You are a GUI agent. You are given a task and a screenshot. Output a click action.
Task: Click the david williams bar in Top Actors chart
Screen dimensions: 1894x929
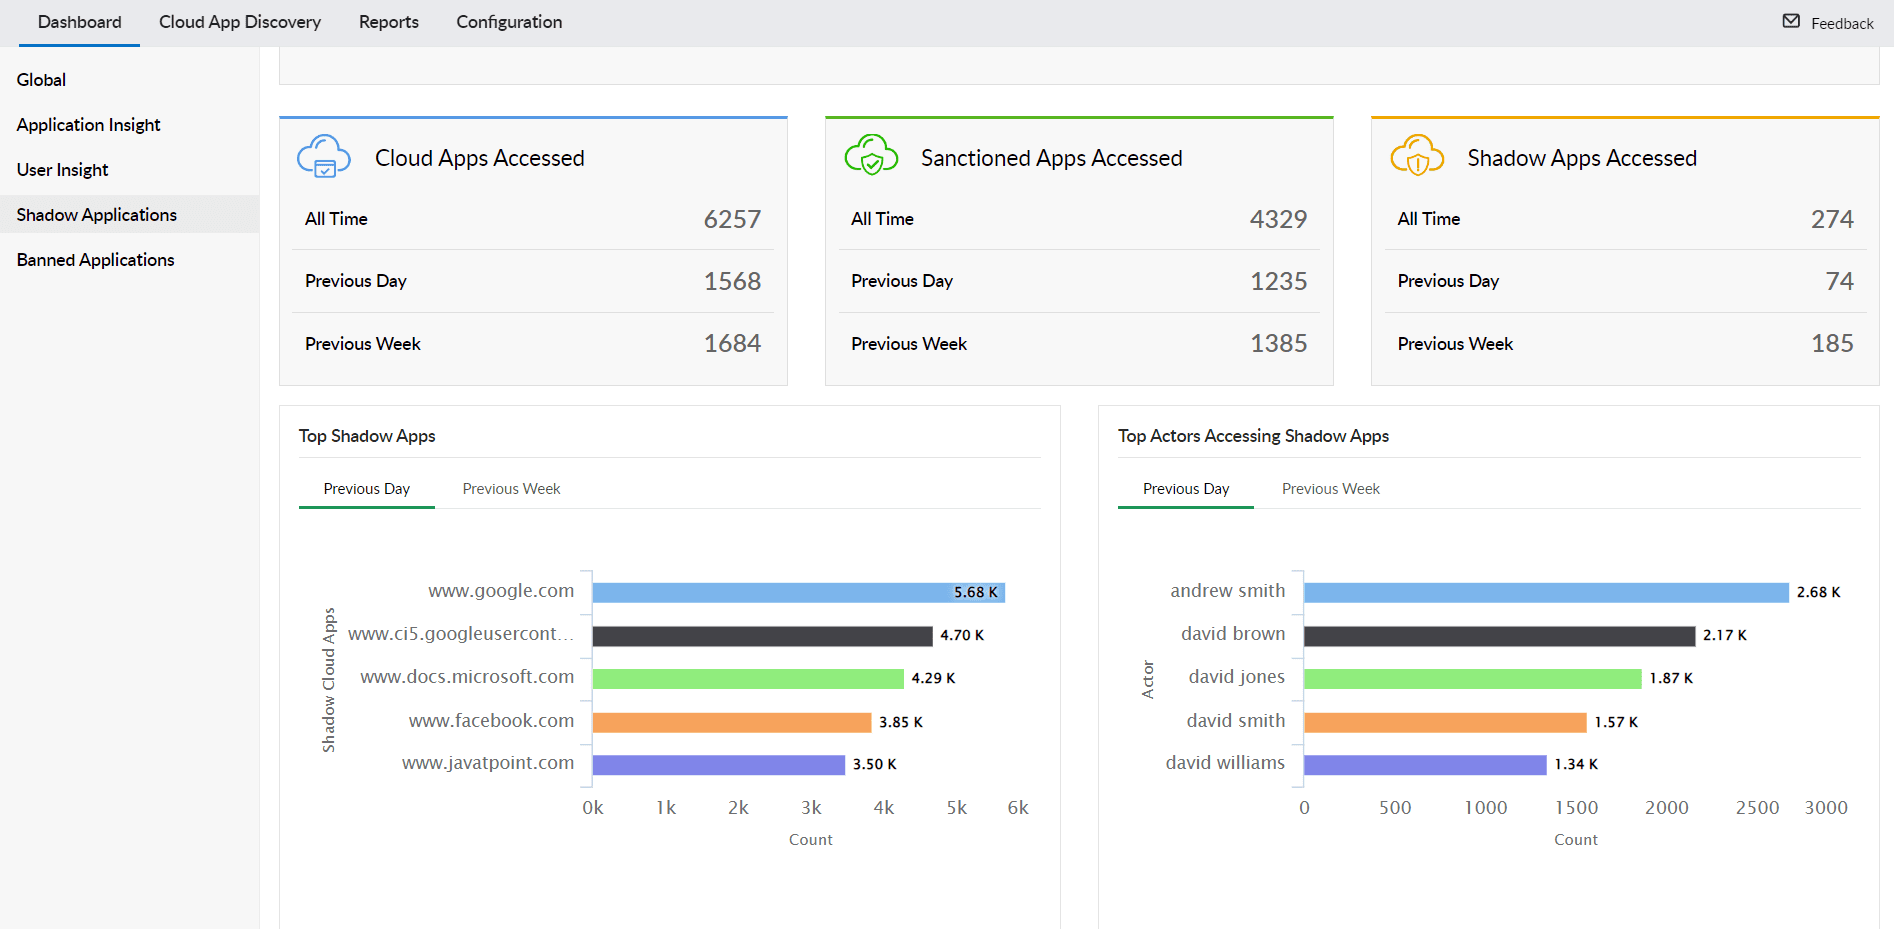(1425, 763)
